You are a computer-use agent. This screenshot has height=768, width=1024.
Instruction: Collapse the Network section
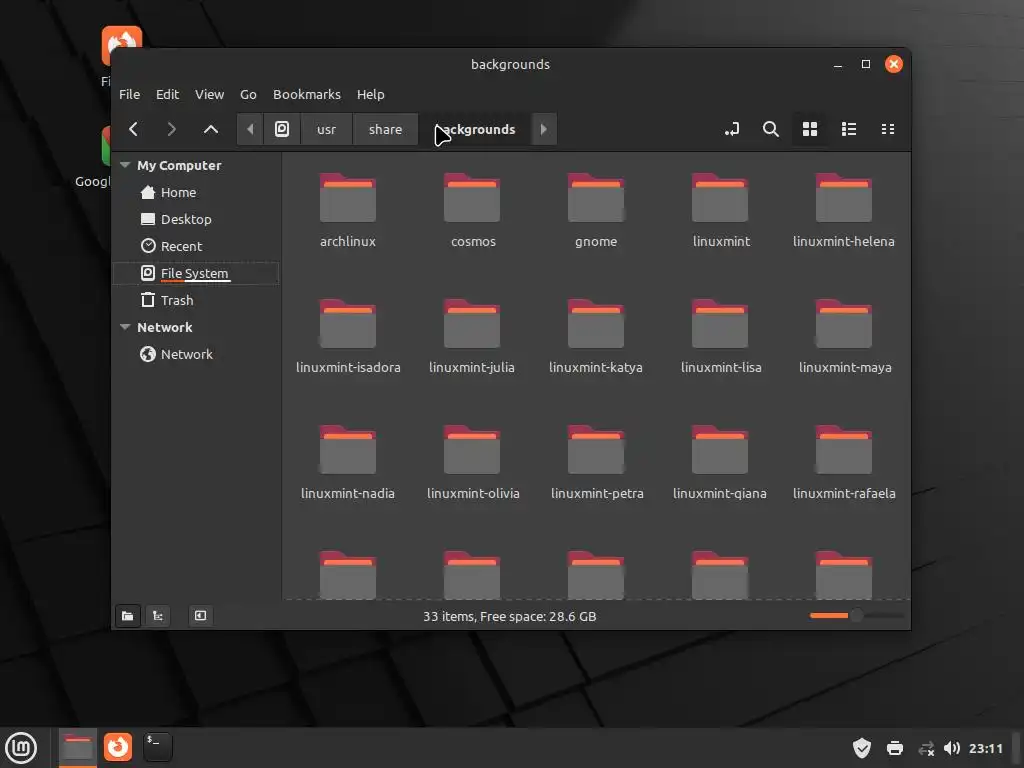coord(125,327)
